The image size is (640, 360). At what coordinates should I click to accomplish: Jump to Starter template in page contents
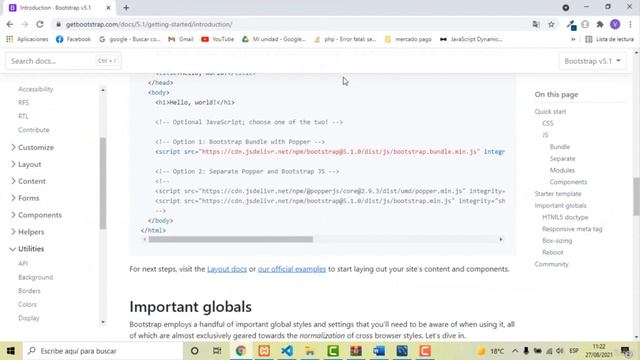[558, 194]
